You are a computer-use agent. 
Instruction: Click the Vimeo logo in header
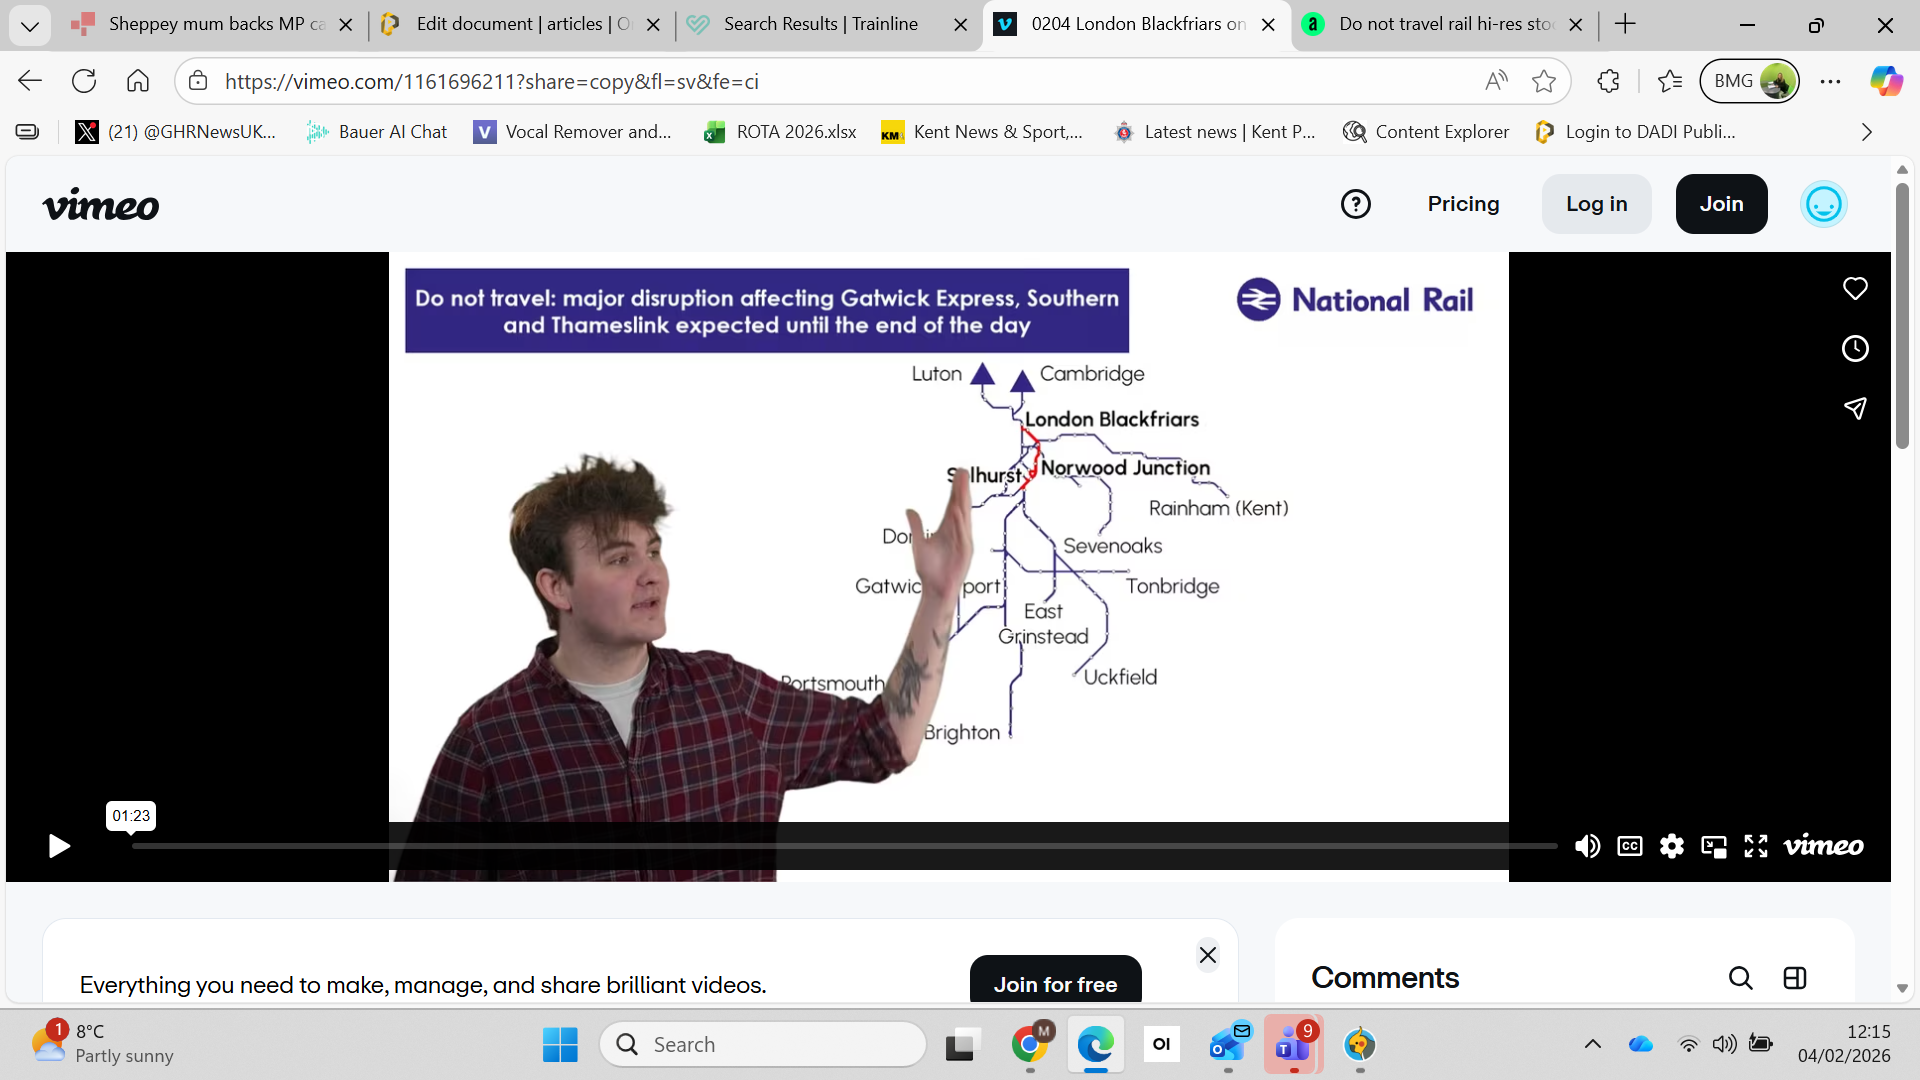[101, 205]
